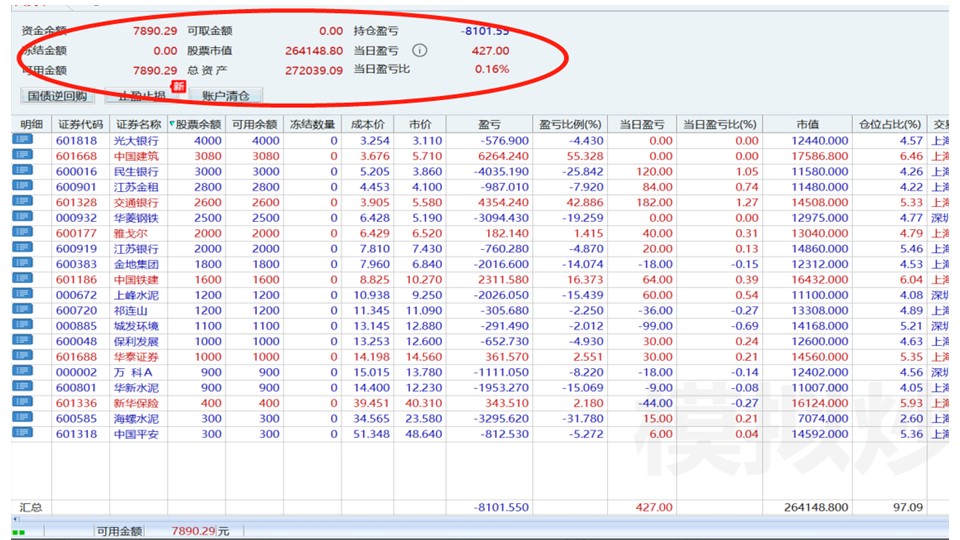Click the 华泰证券 row details icon

click(x=23, y=356)
